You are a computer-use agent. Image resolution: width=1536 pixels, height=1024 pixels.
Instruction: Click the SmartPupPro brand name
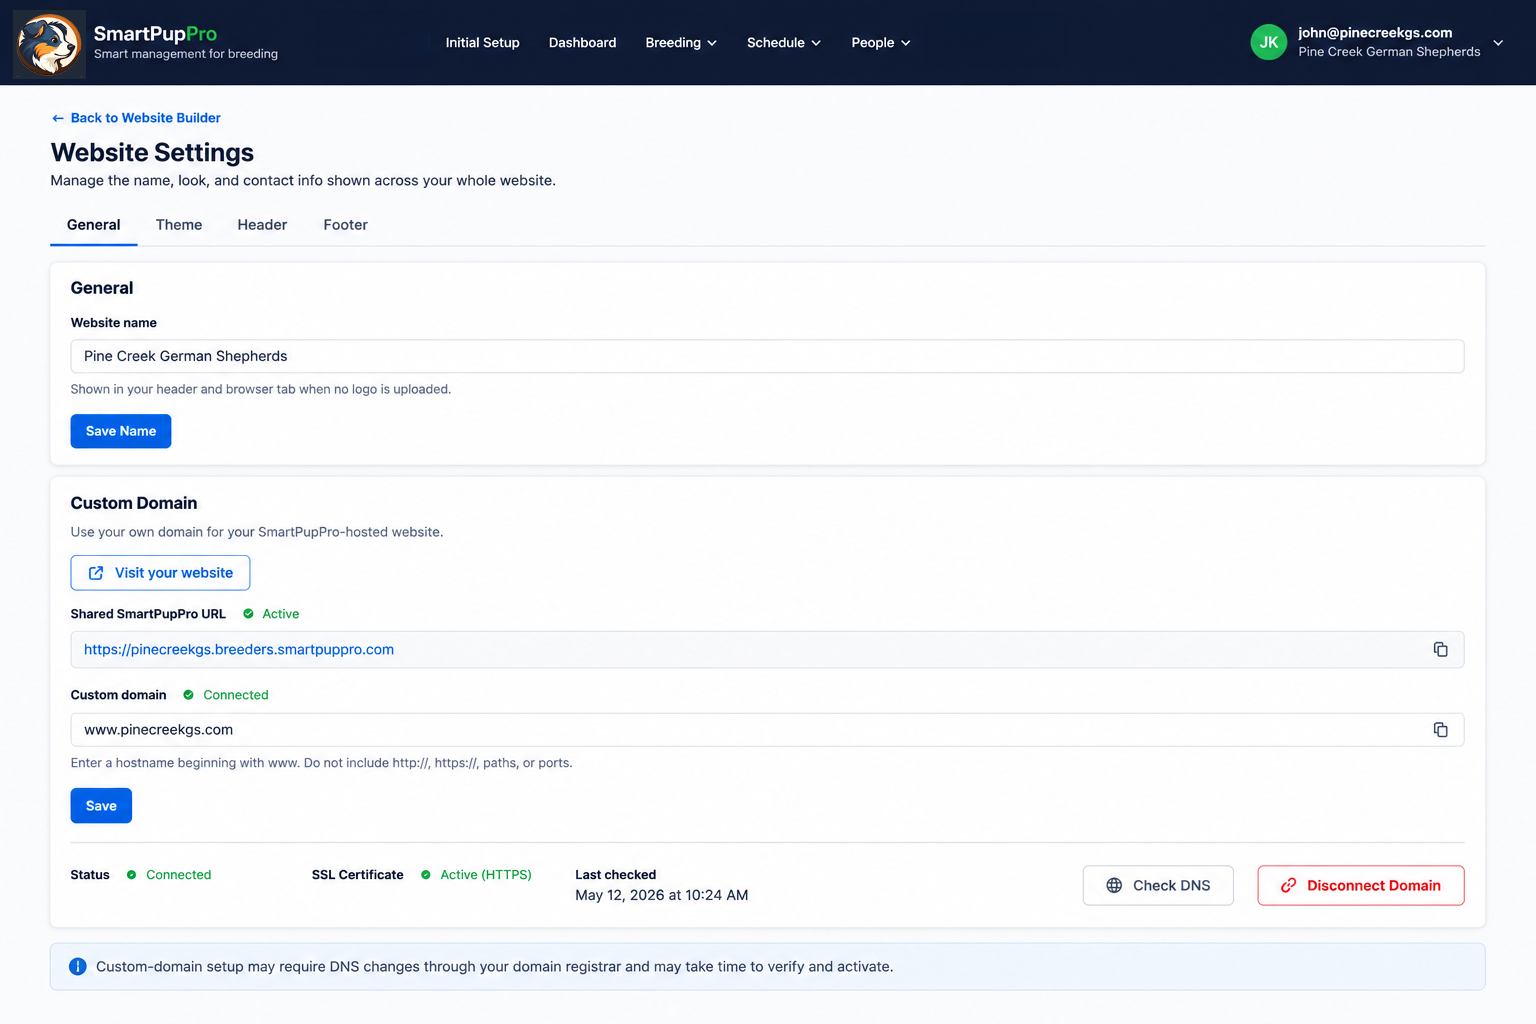click(x=155, y=34)
